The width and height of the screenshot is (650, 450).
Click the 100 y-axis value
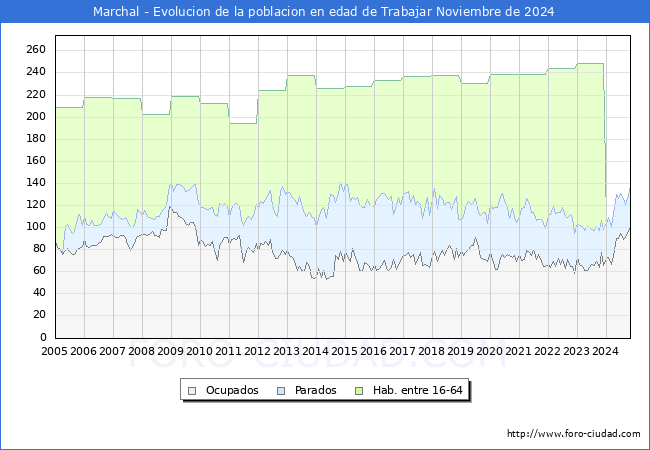tap(36, 227)
